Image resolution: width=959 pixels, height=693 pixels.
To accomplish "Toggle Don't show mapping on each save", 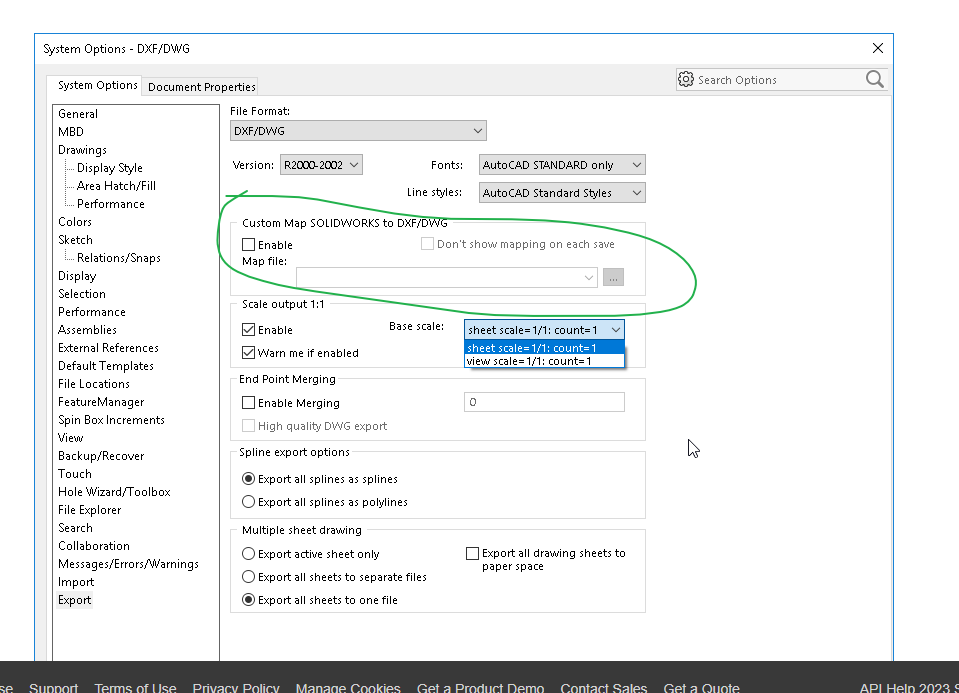I will (427, 244).
